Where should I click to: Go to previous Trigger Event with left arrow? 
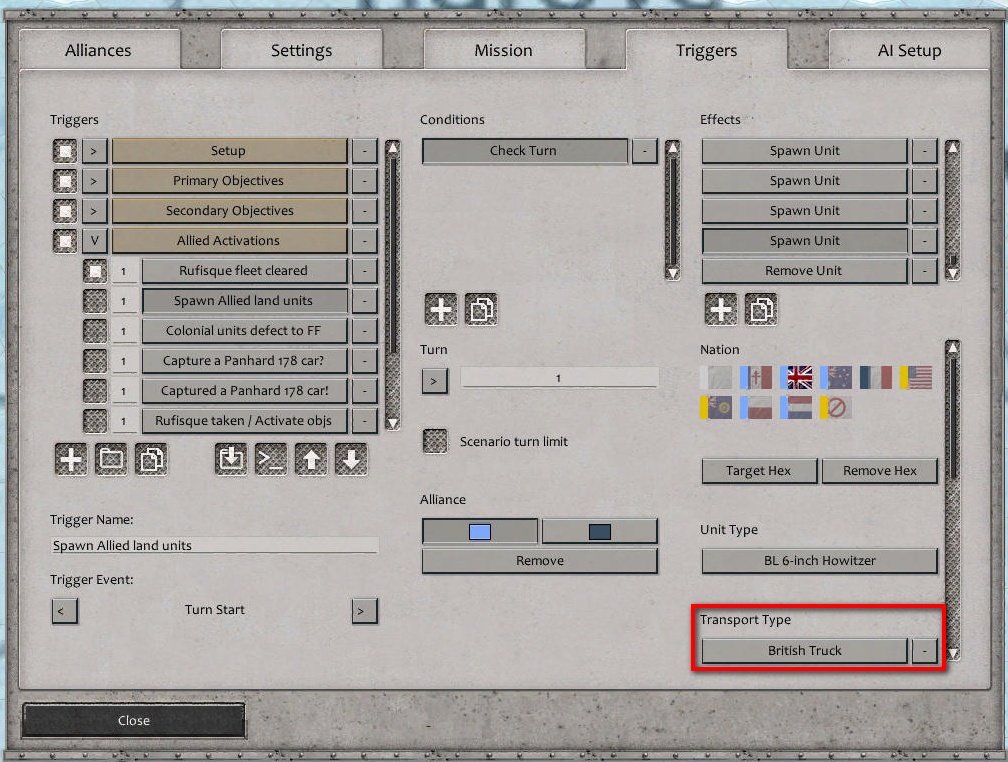point(64,611)
